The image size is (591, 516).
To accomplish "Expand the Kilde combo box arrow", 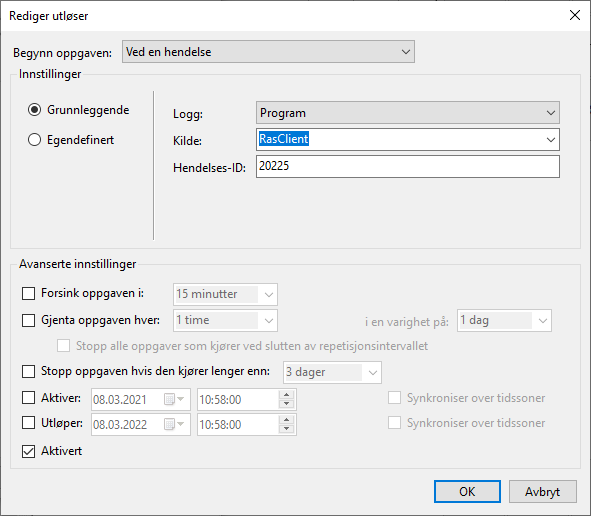I will [551, 140].
